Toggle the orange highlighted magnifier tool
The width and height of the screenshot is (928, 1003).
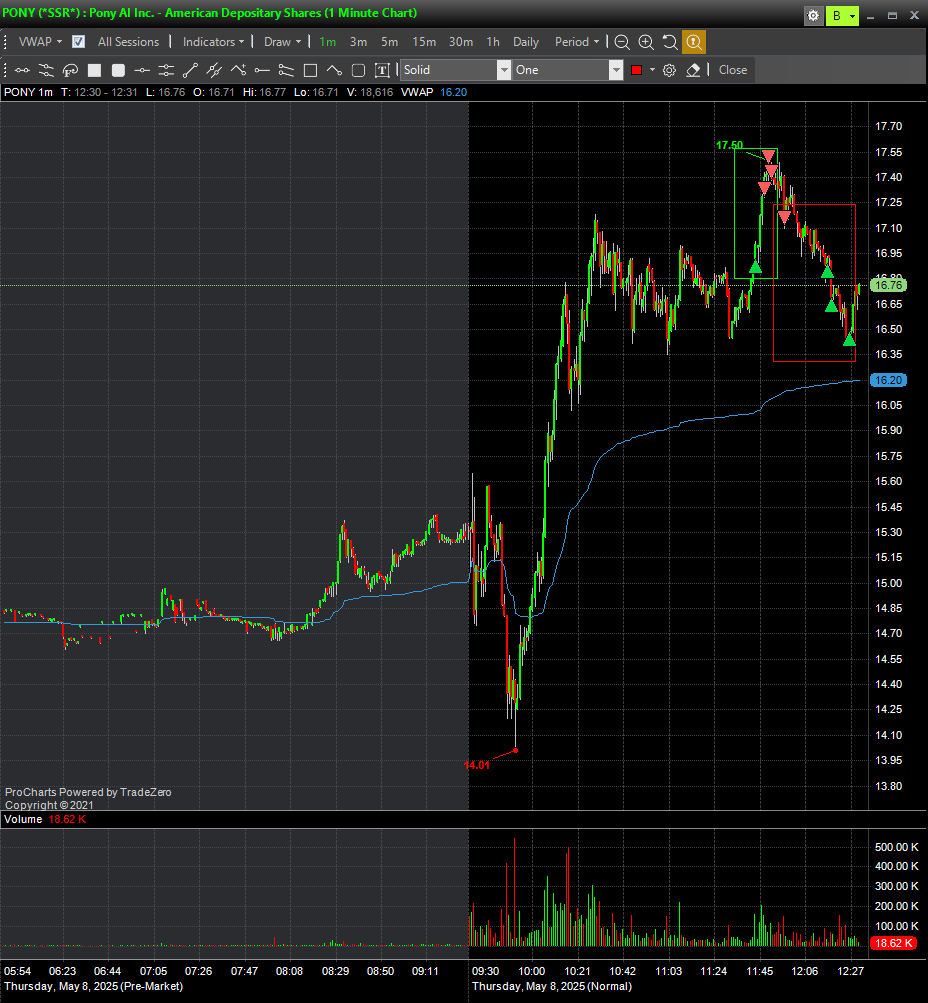(x=694, y=42)
